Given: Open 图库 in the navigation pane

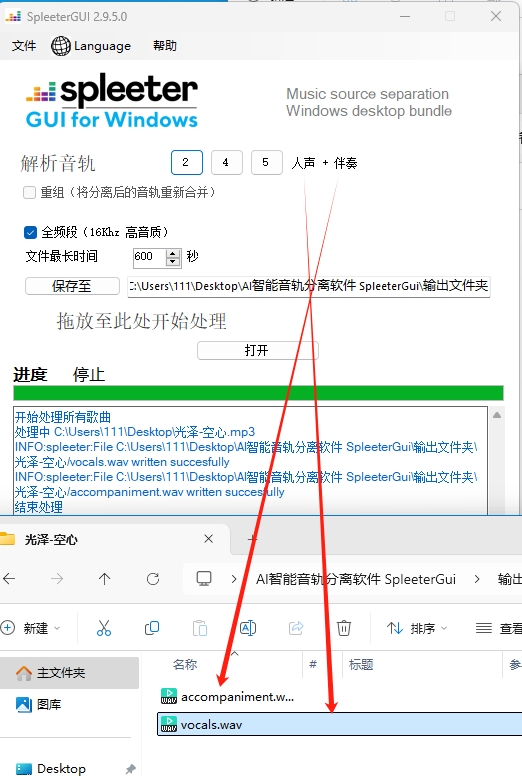Looking at the screenshot, I should (48, 704).
